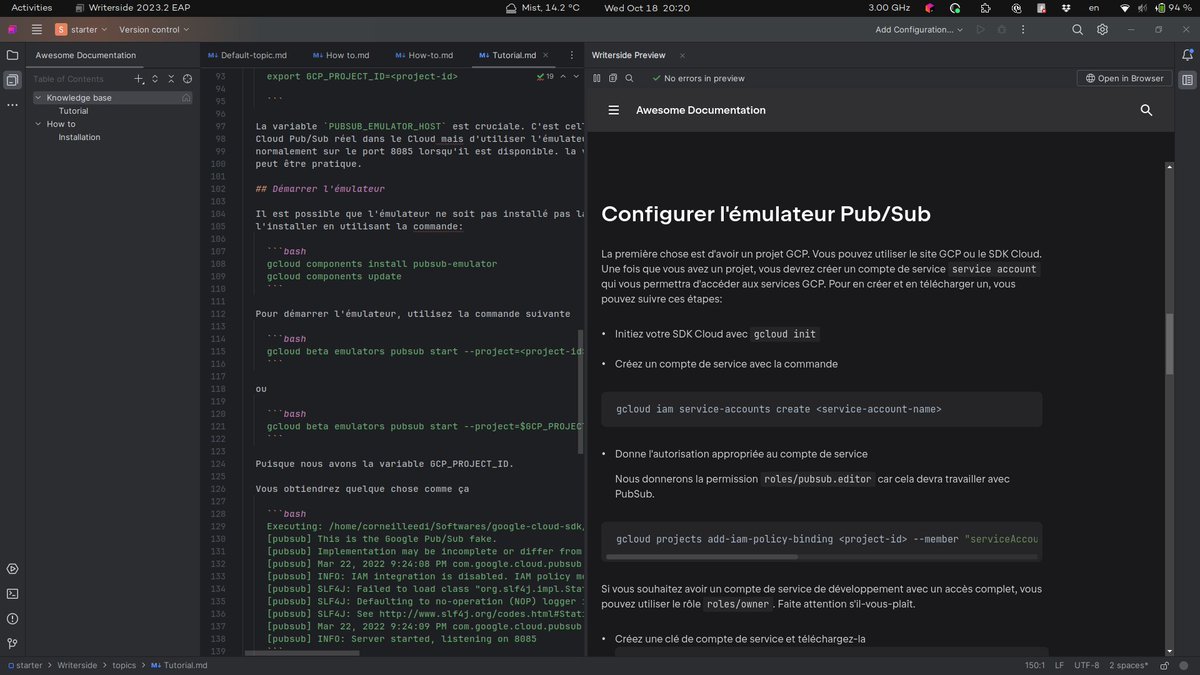Open the Notifications bell icon
The width and height of the screenshot is (1200, 675).
pyautogui.click(x=1187, y=55)
